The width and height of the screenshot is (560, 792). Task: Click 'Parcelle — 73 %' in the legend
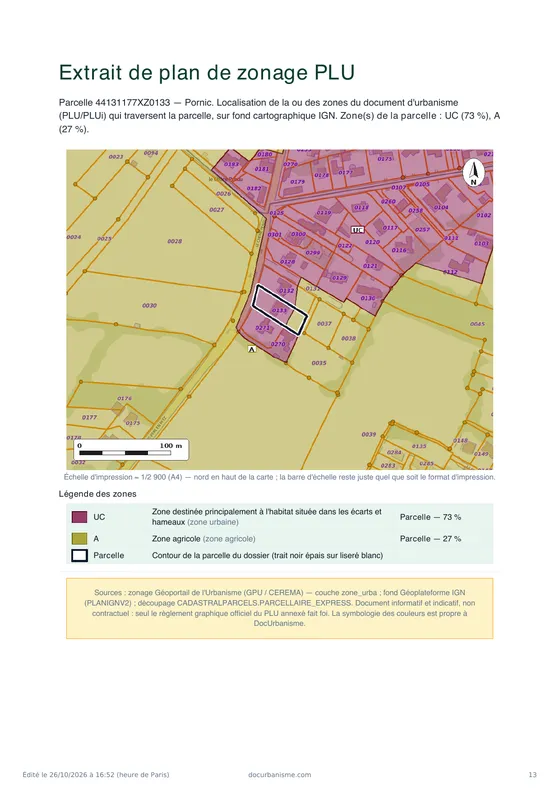[x=430, y=517]
